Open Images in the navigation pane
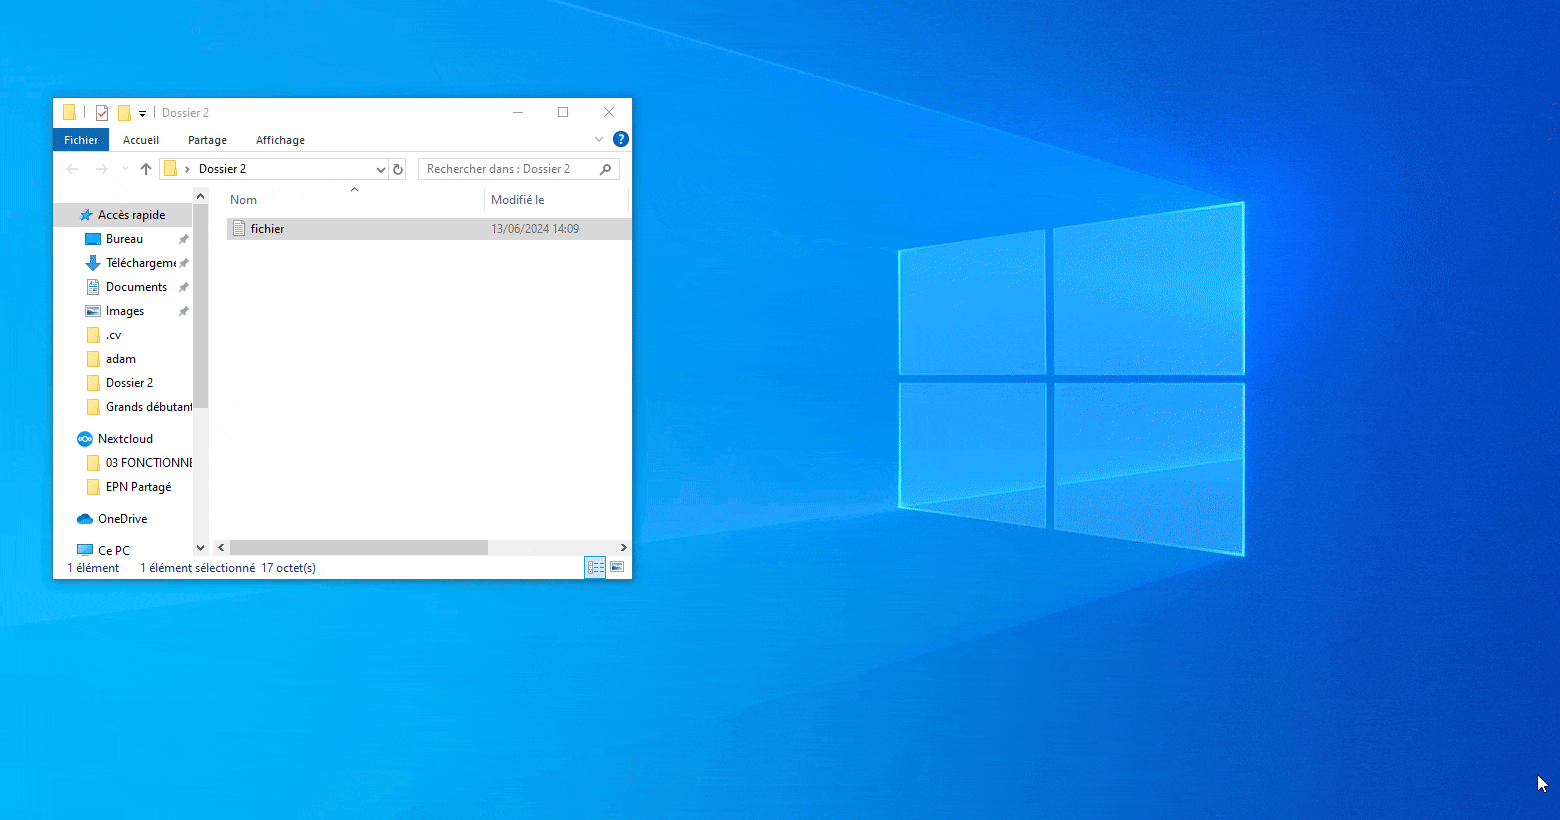The height and width of the screenshot is (820, 1560). (124, 311)
